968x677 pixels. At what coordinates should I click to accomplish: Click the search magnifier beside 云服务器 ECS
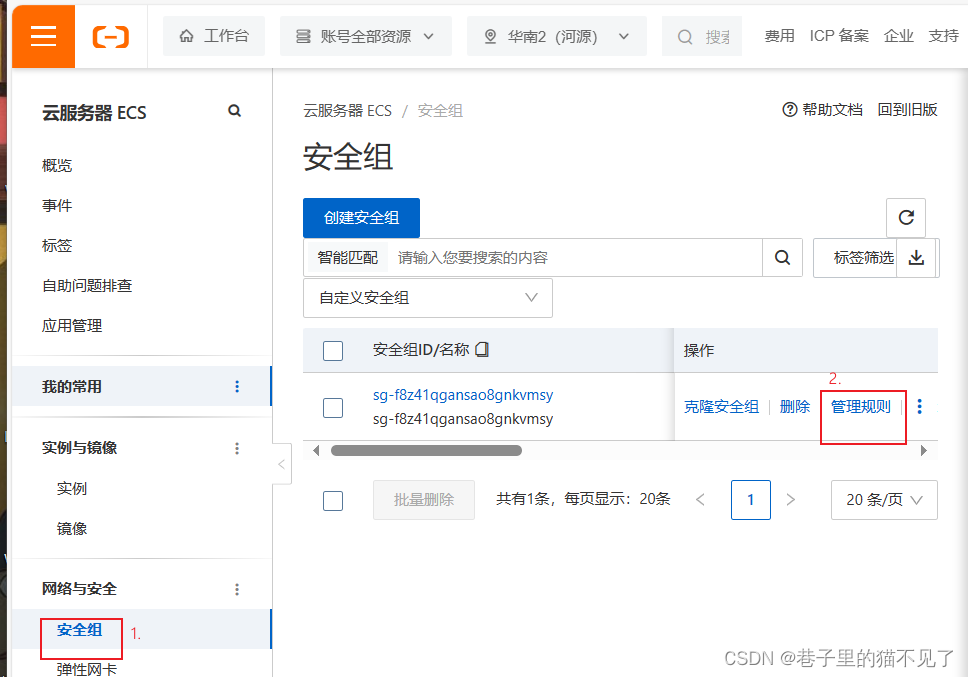tap(234, 112)
